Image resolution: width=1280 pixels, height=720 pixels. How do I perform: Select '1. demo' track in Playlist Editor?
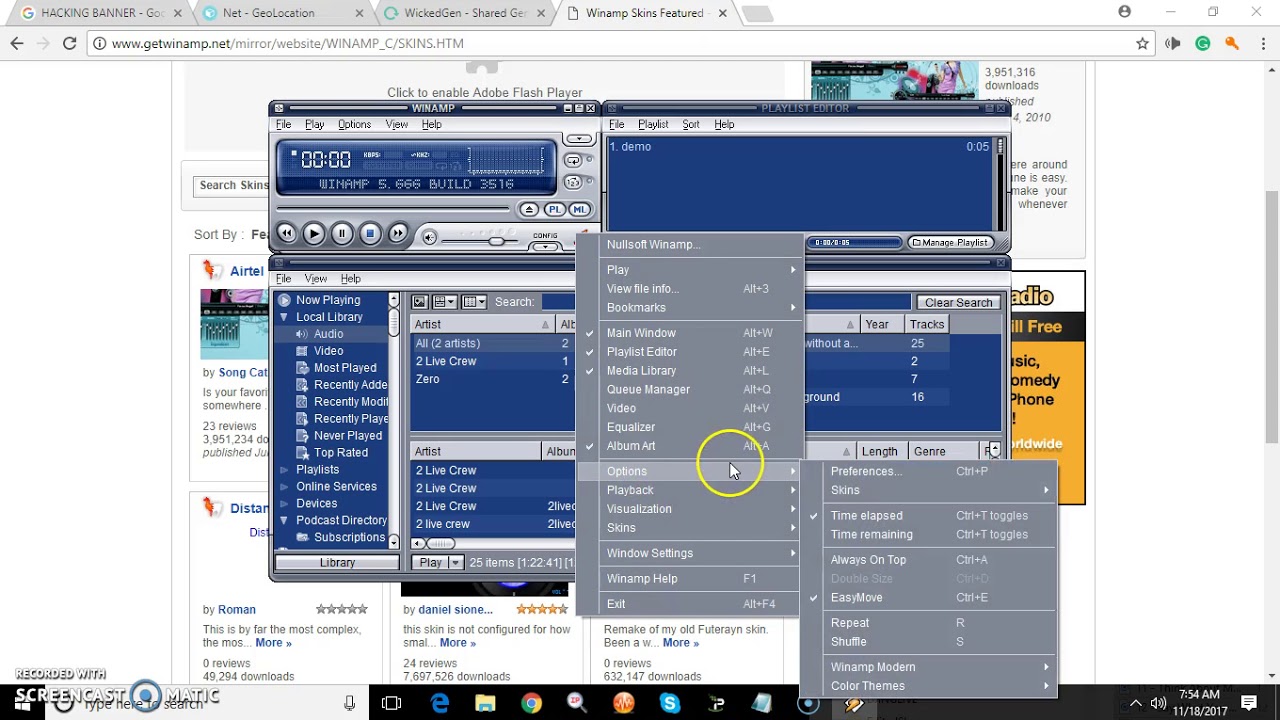pos(800,147)
